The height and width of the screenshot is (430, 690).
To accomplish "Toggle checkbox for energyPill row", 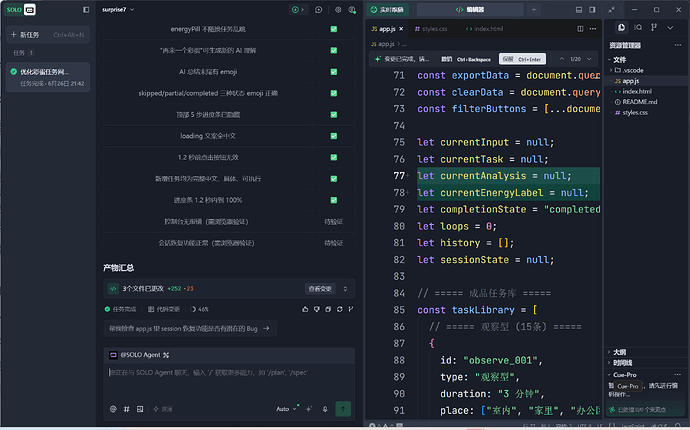I will click(x=334, y=29).
